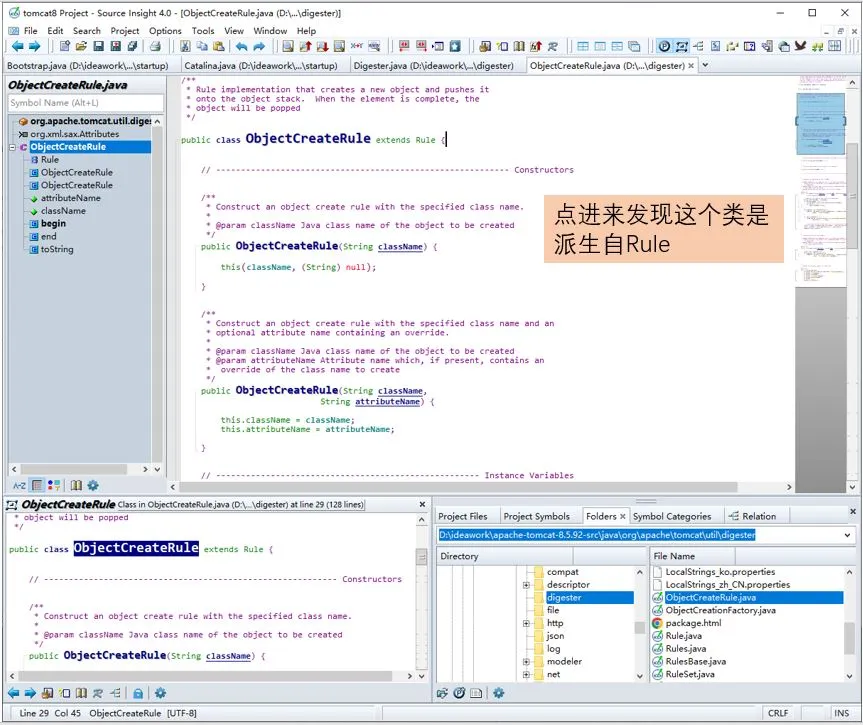Click the Cascade Windows icon
The width and height of the screenshot is (863, 725).
pos(635,47)
